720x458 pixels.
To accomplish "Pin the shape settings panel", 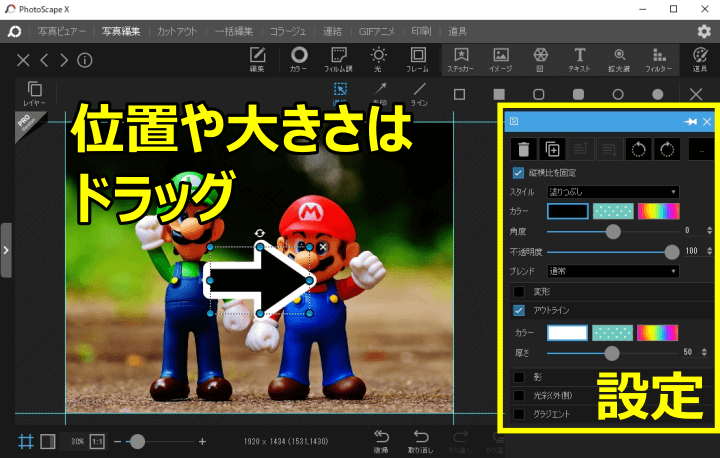I will [x=690, y=122].
